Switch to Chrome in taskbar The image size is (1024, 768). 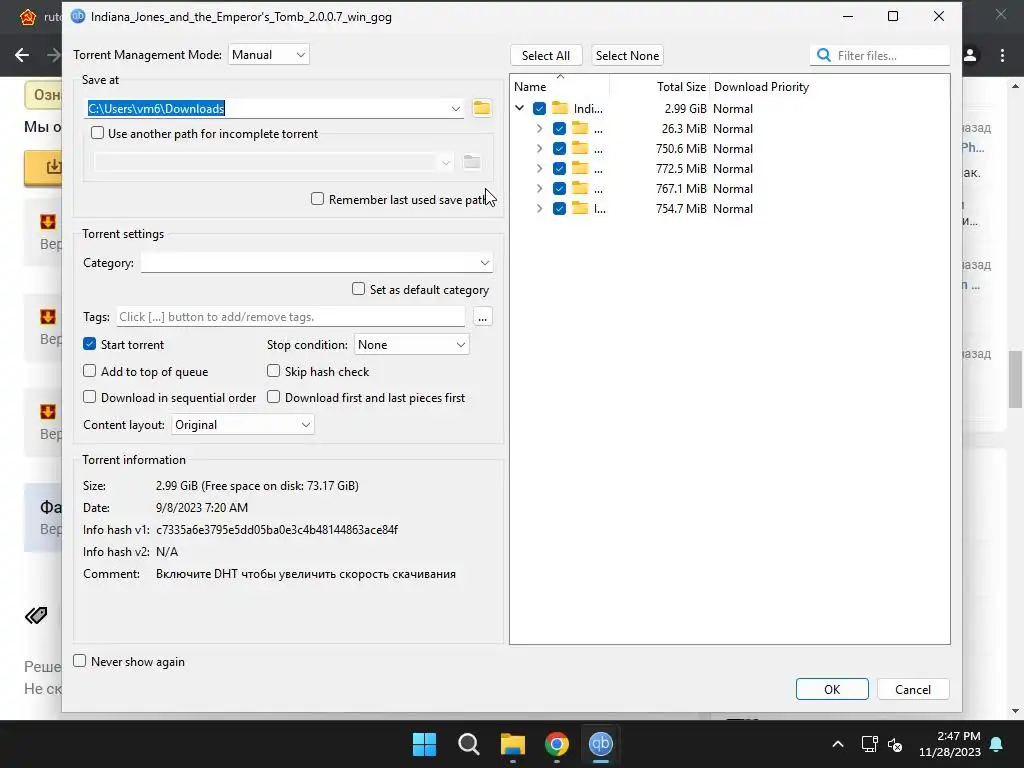pos(556,744)
